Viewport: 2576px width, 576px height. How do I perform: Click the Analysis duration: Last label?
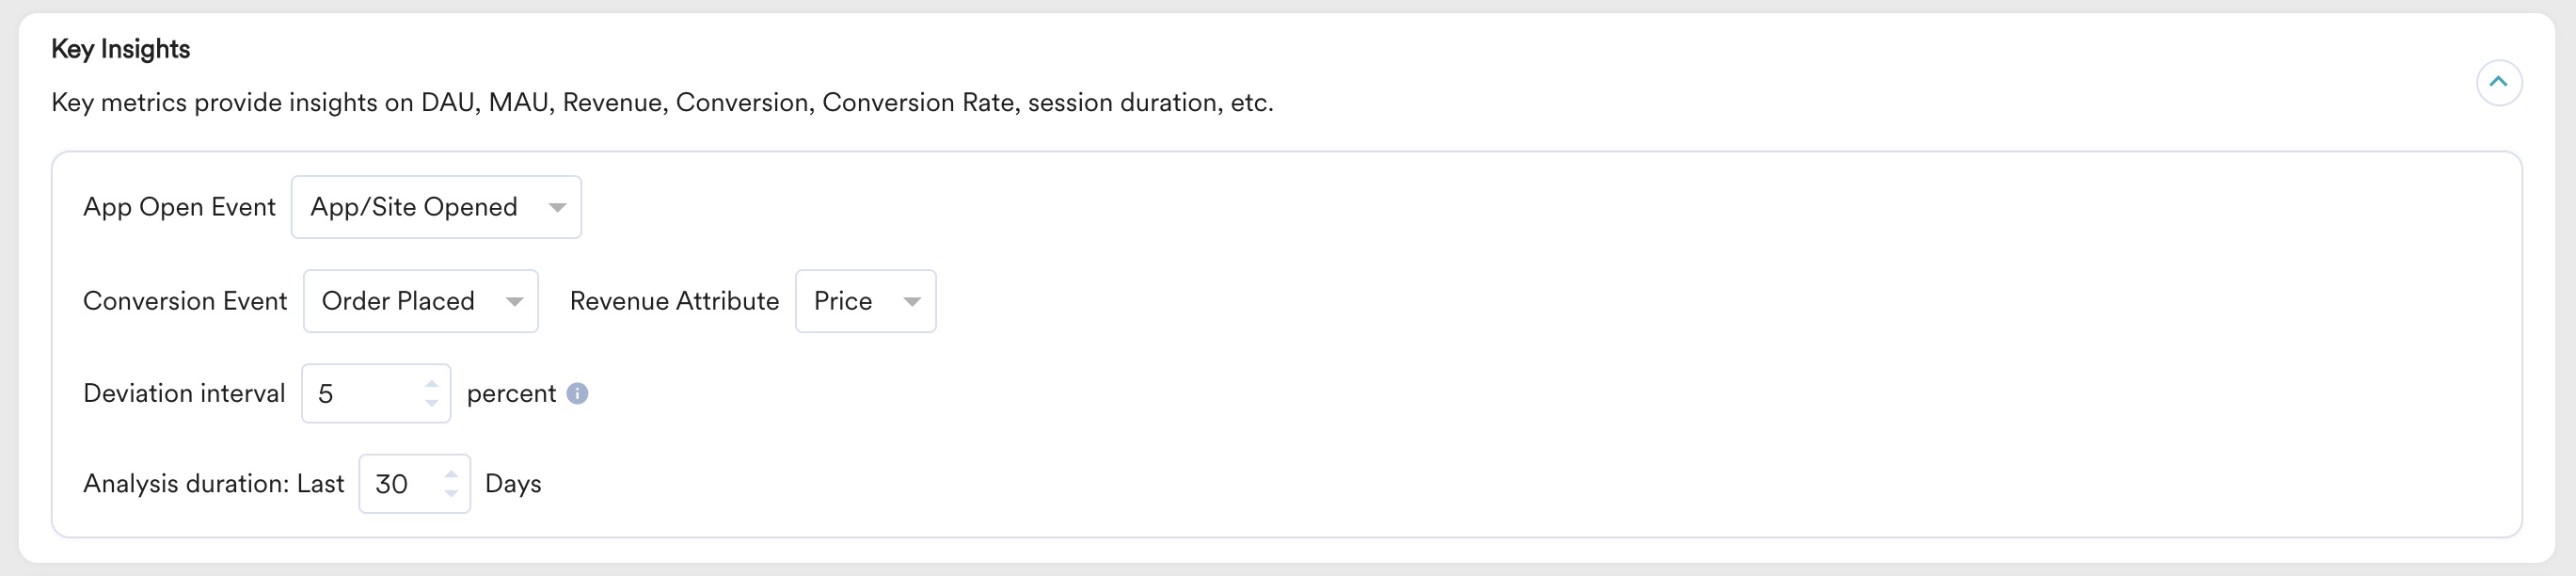(x=213, y=484)
